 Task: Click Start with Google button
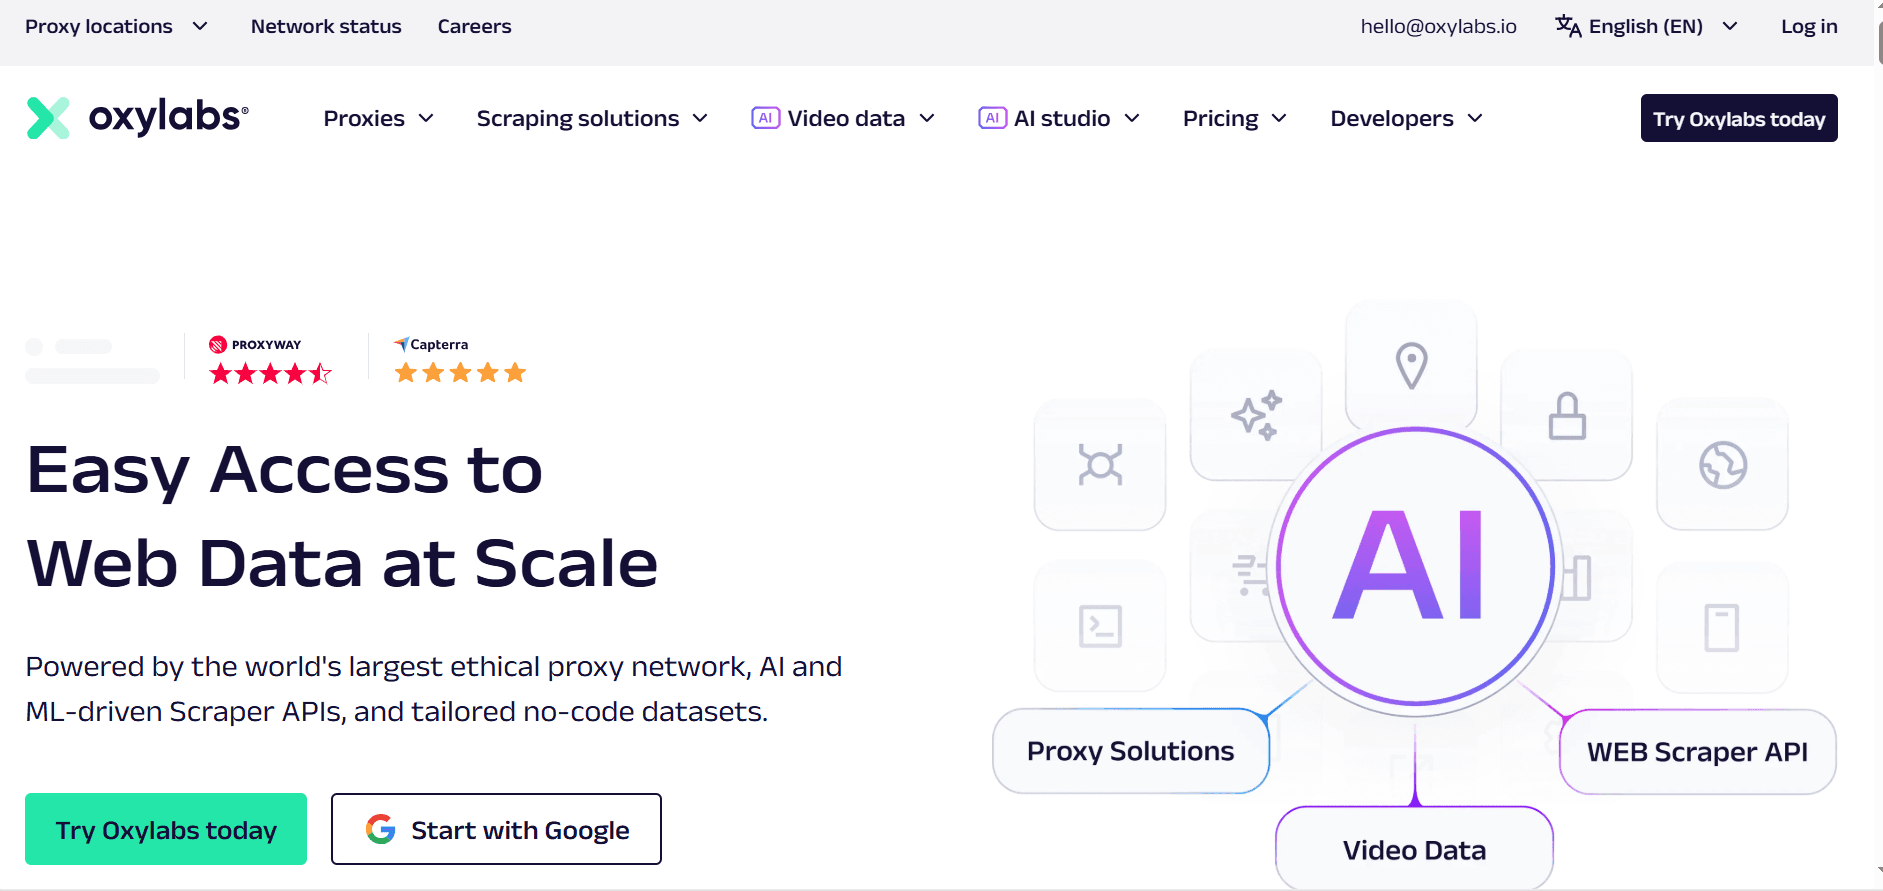click(x=496, y=829)
